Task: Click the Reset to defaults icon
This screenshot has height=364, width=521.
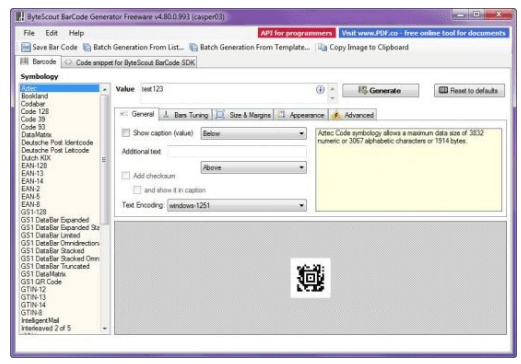Action: pyautogui.click(x=443, y=90)
